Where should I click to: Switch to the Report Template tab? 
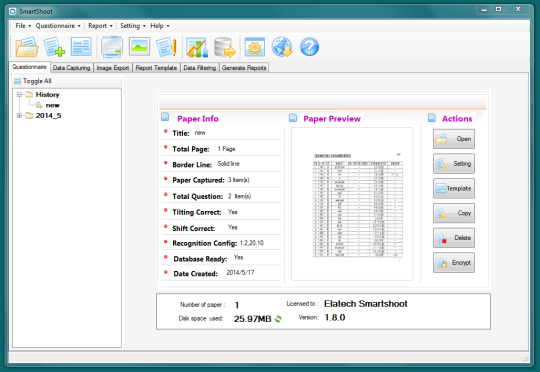[156, 68]
